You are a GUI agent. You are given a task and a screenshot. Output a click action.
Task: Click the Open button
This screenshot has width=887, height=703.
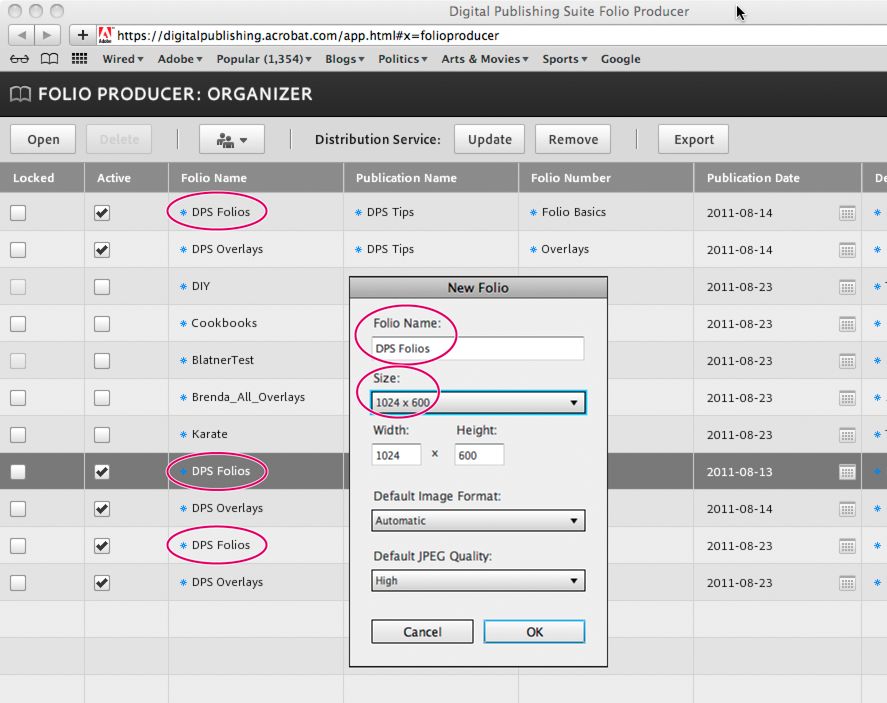pyautogui.click(x=43, y=139)
